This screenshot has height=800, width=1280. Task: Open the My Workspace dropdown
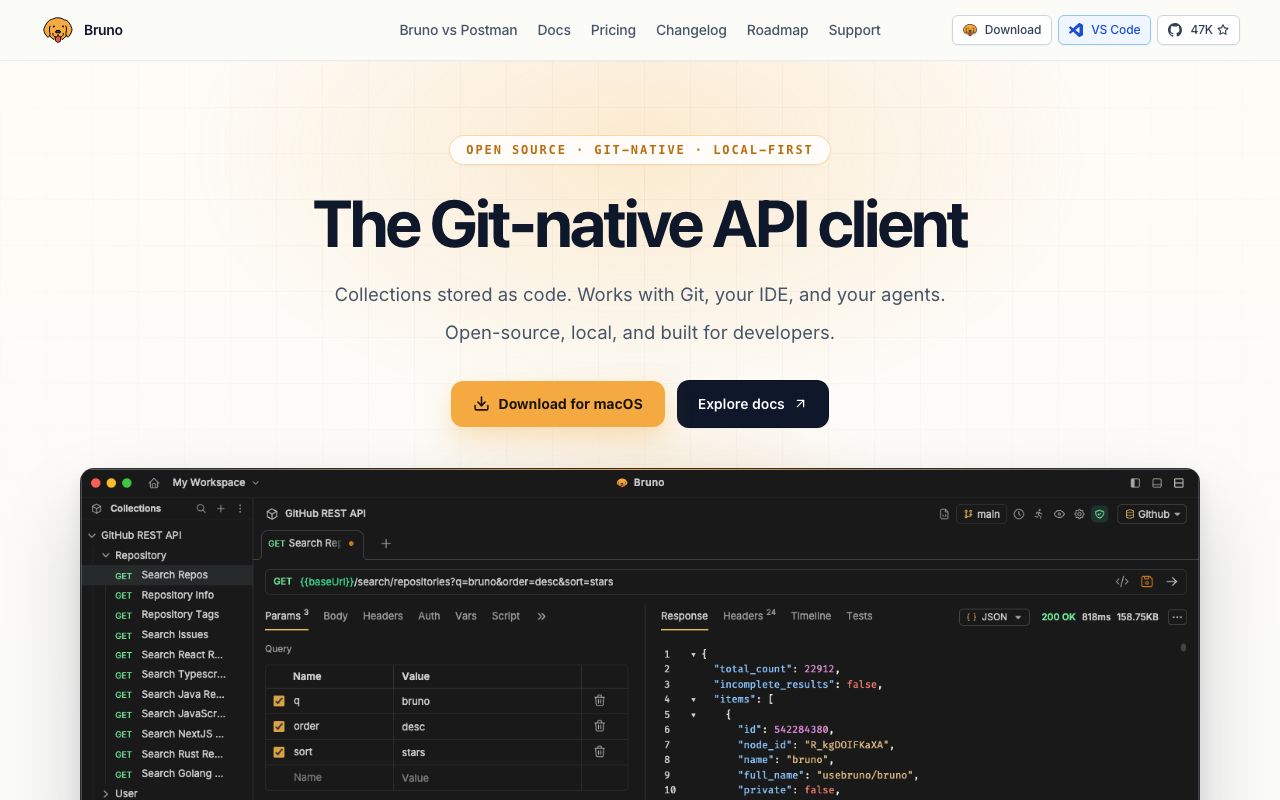click(x=216, y=483)
